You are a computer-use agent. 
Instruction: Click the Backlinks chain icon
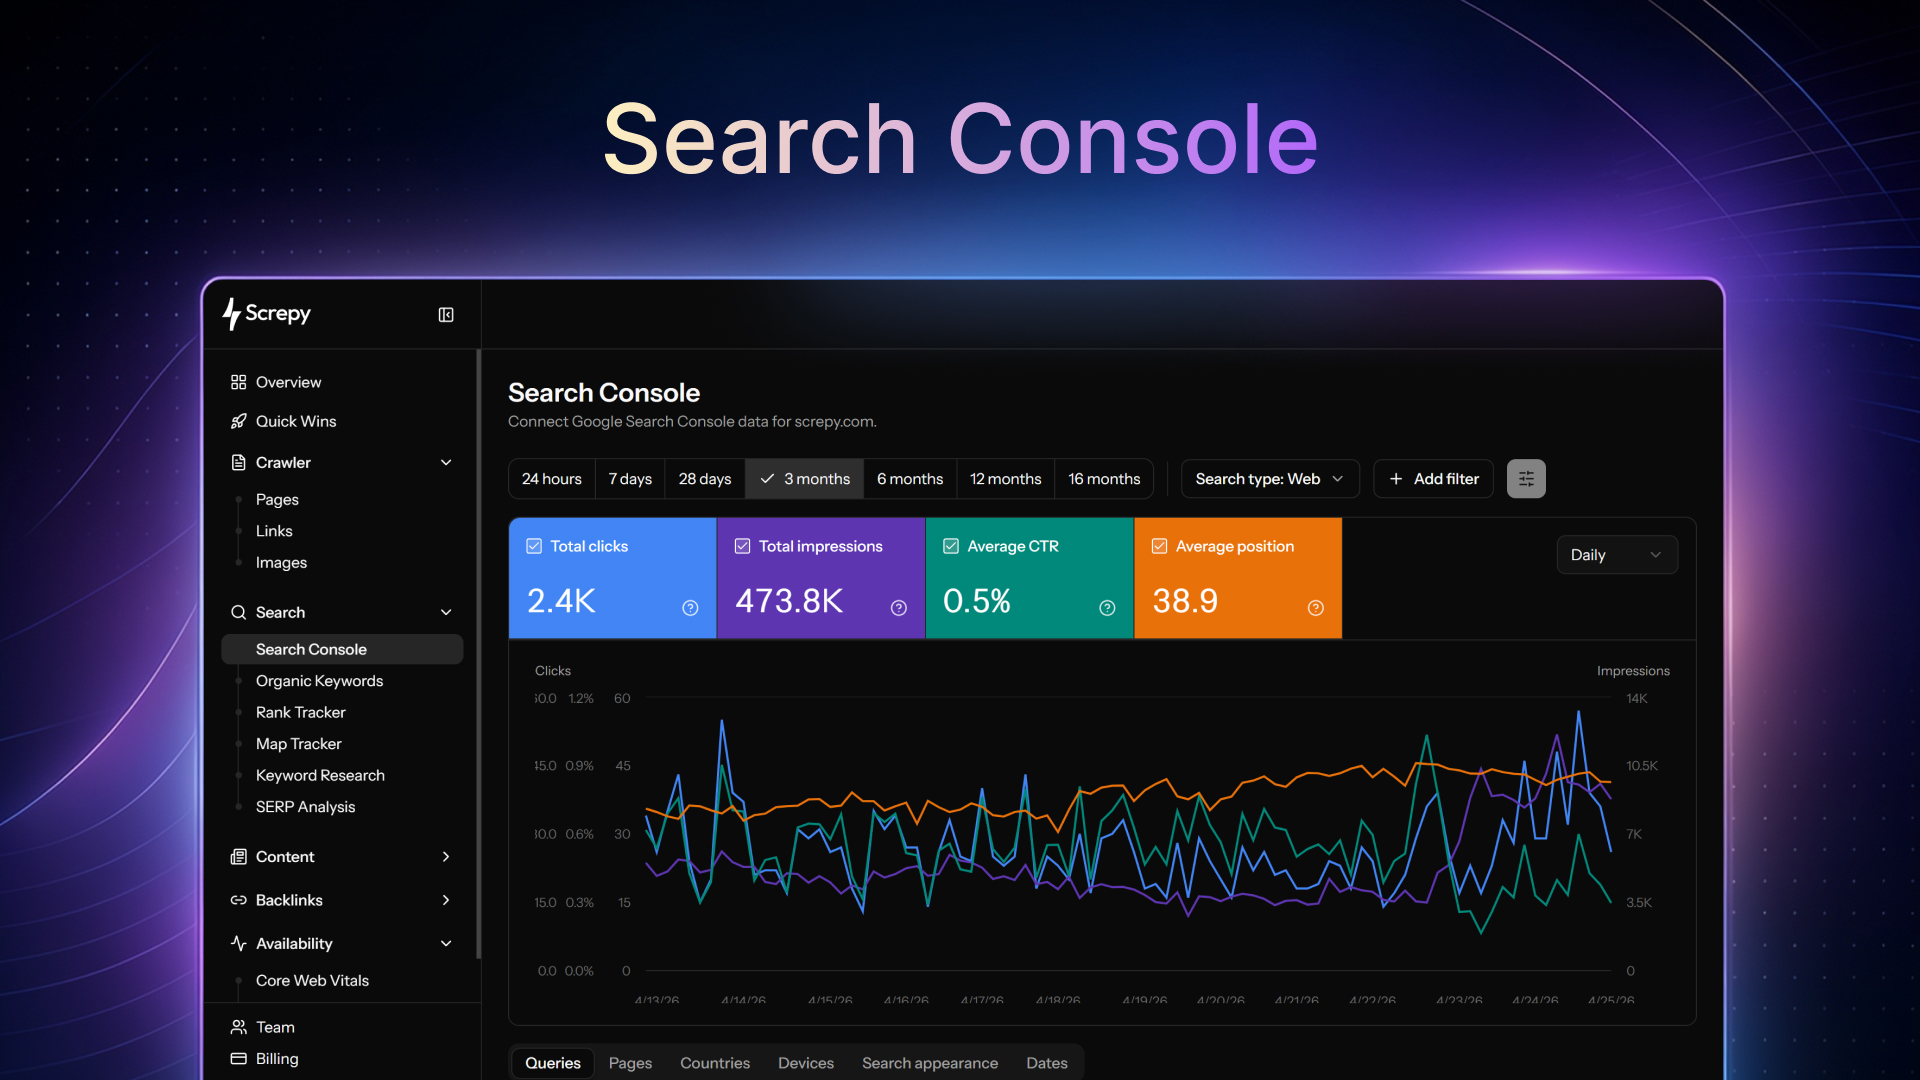pyautogui.click(x=238, y=900)
